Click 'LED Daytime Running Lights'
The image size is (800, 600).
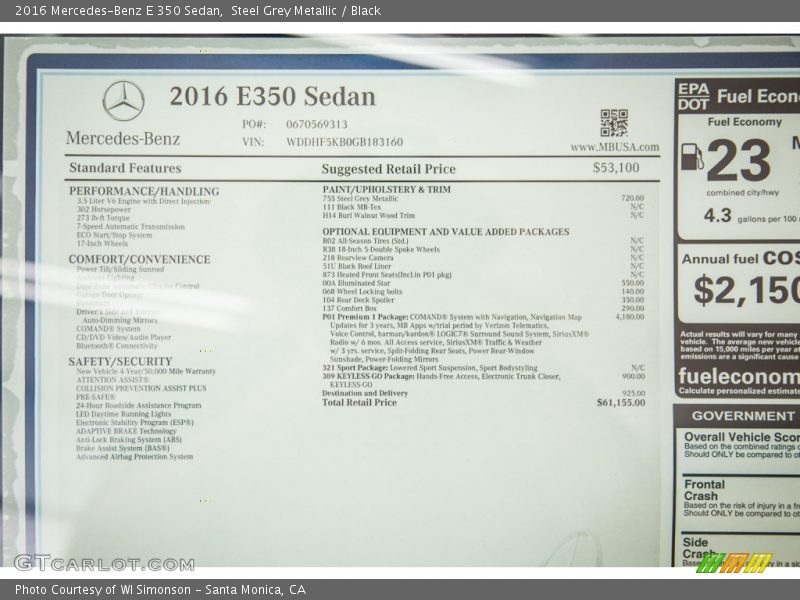click(123, 414)
